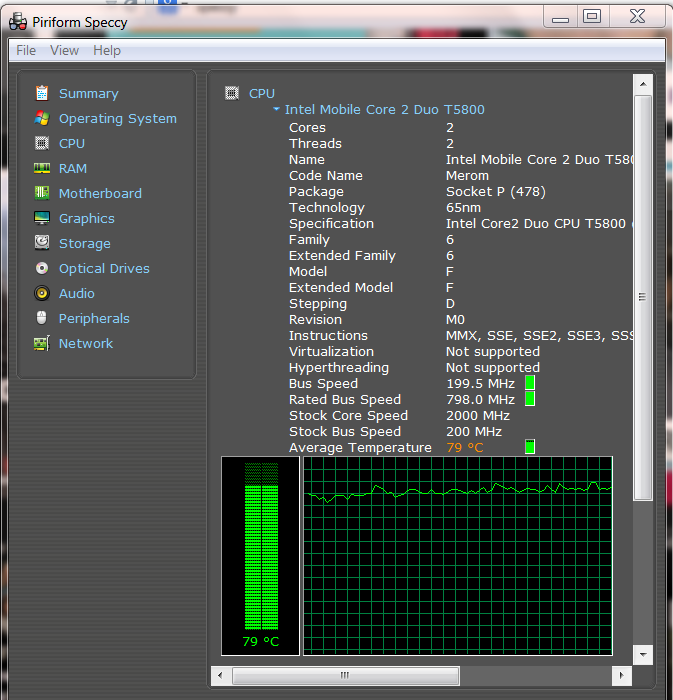Viewport: 673px width, 700px height.
Task: Click the Optical Drives disc icon
Action: tap(42, 268)
